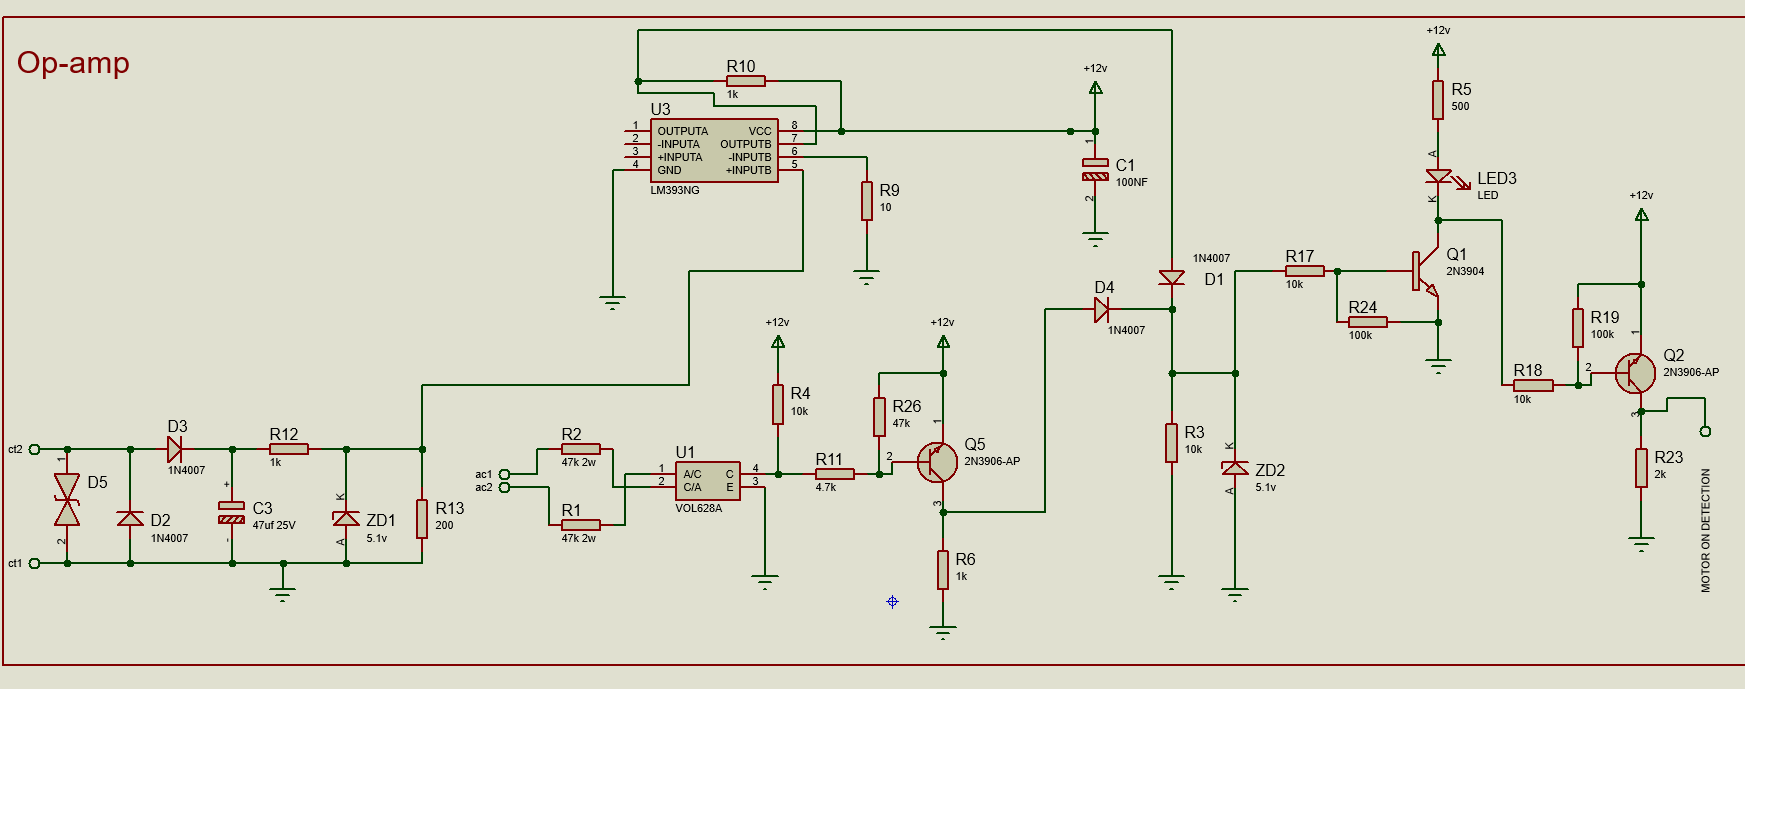Select capacitor C3 47uf 25V
The width and height of the screenshot is (1767, 817).
click(231, 513)
